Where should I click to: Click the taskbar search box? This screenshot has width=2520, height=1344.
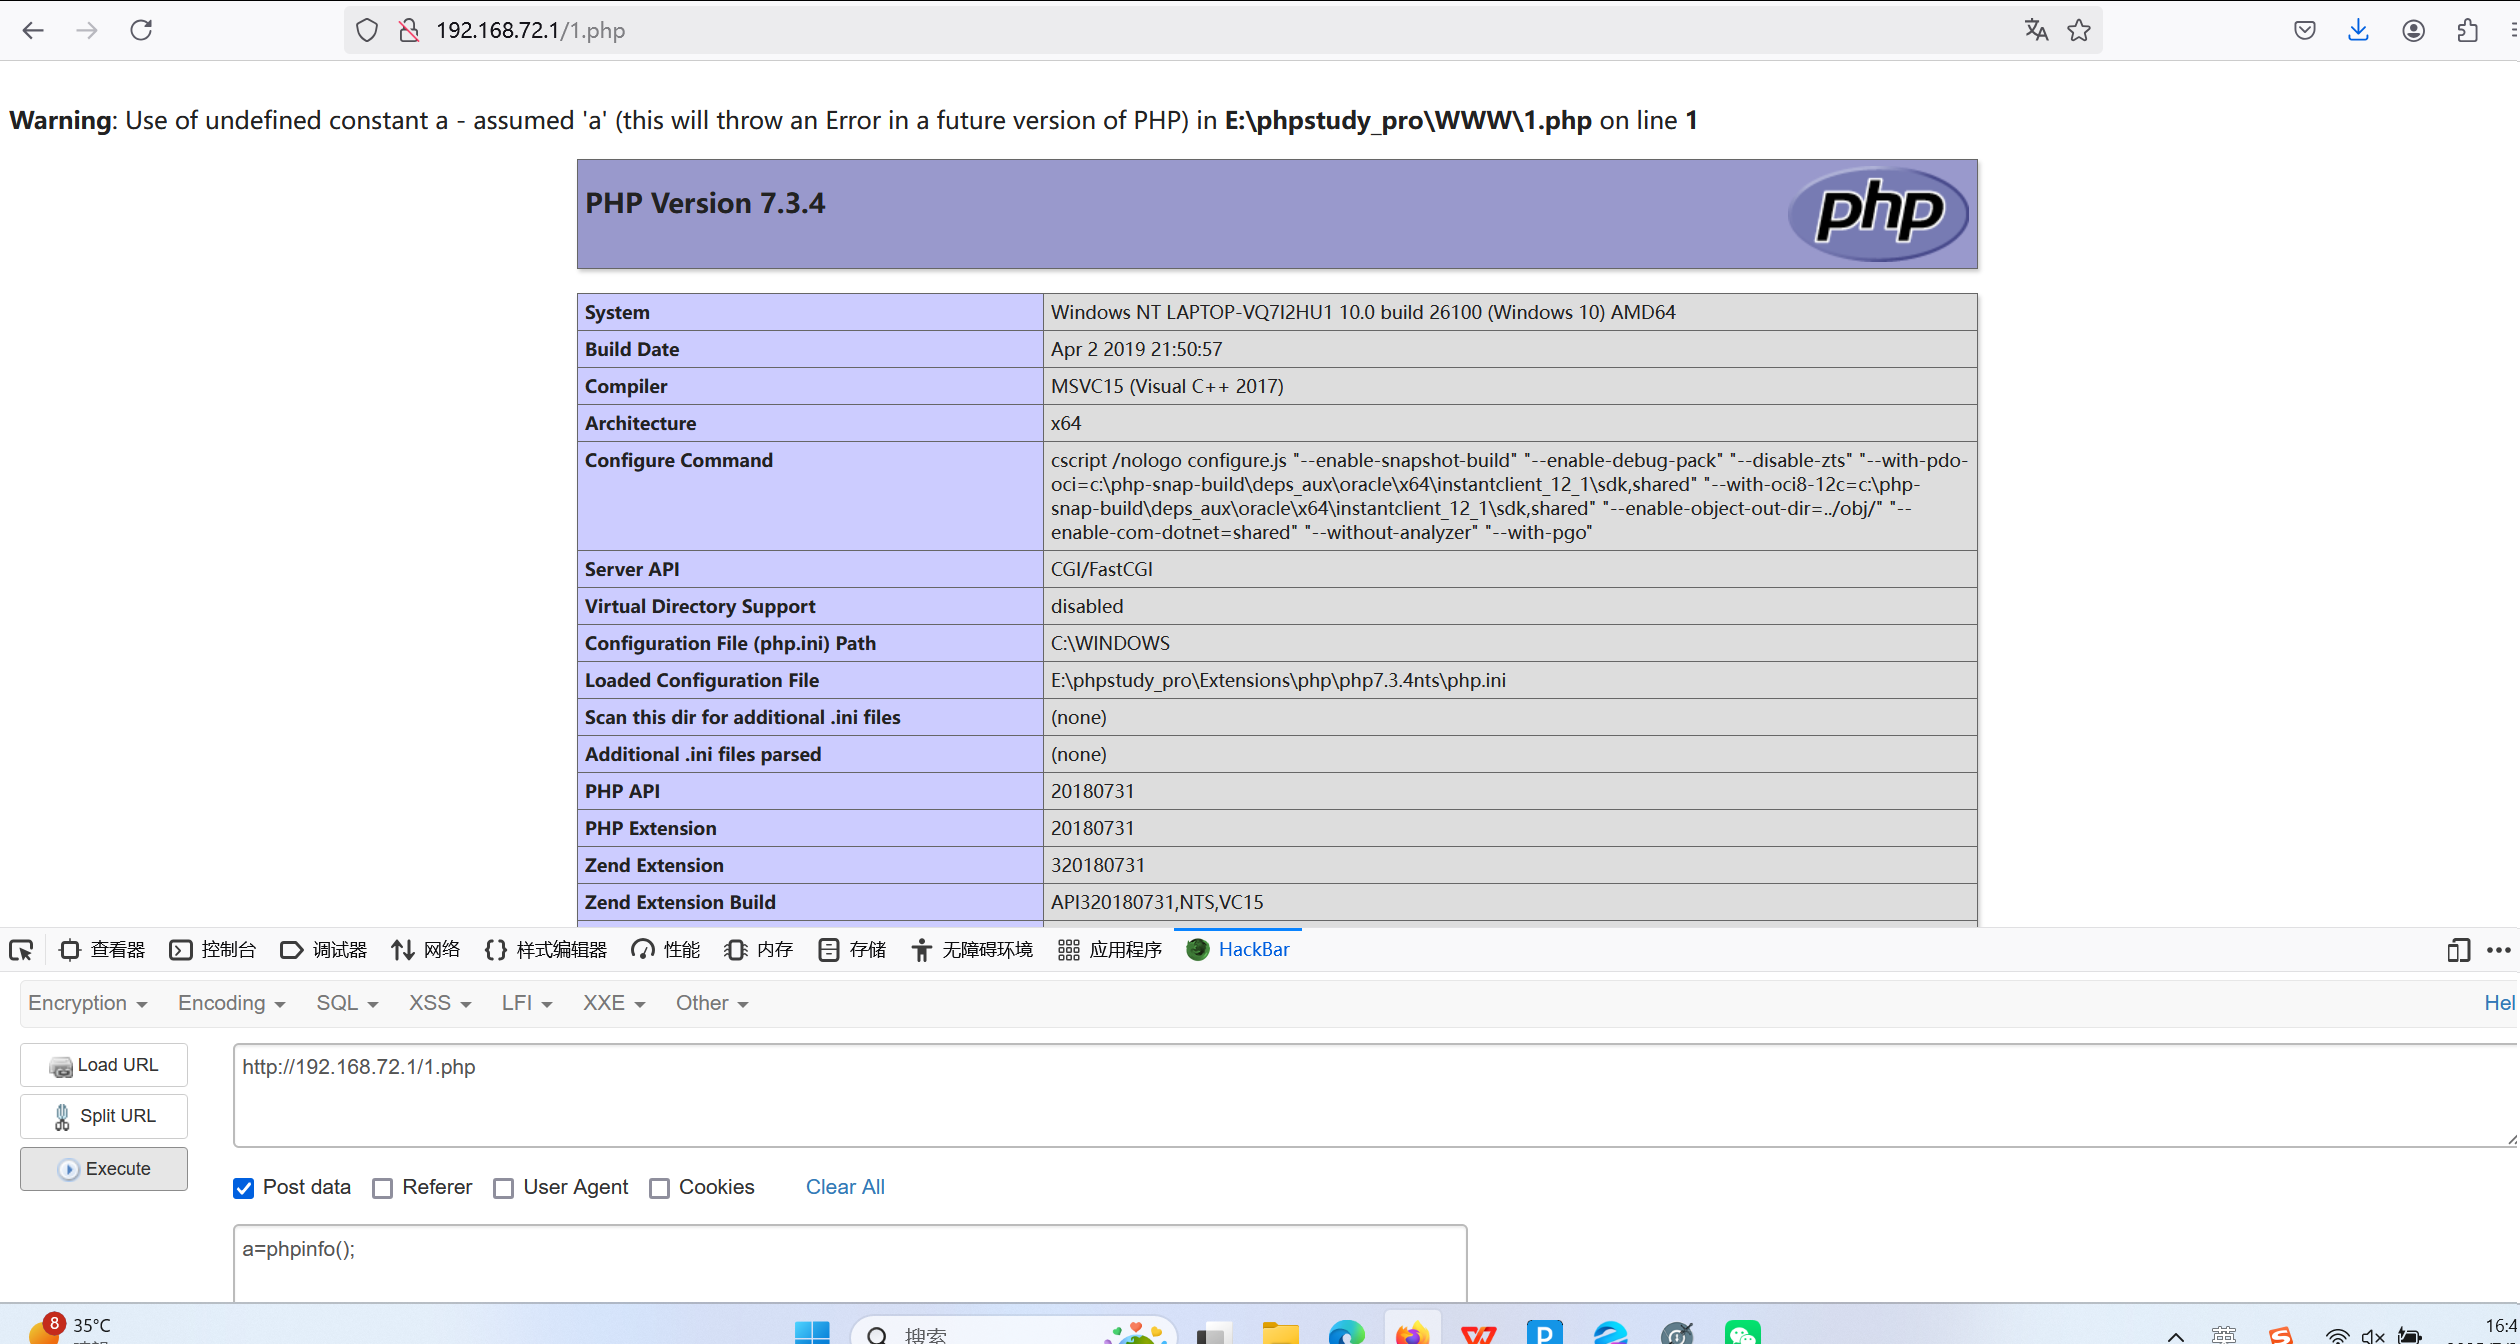(1013, 1331)
